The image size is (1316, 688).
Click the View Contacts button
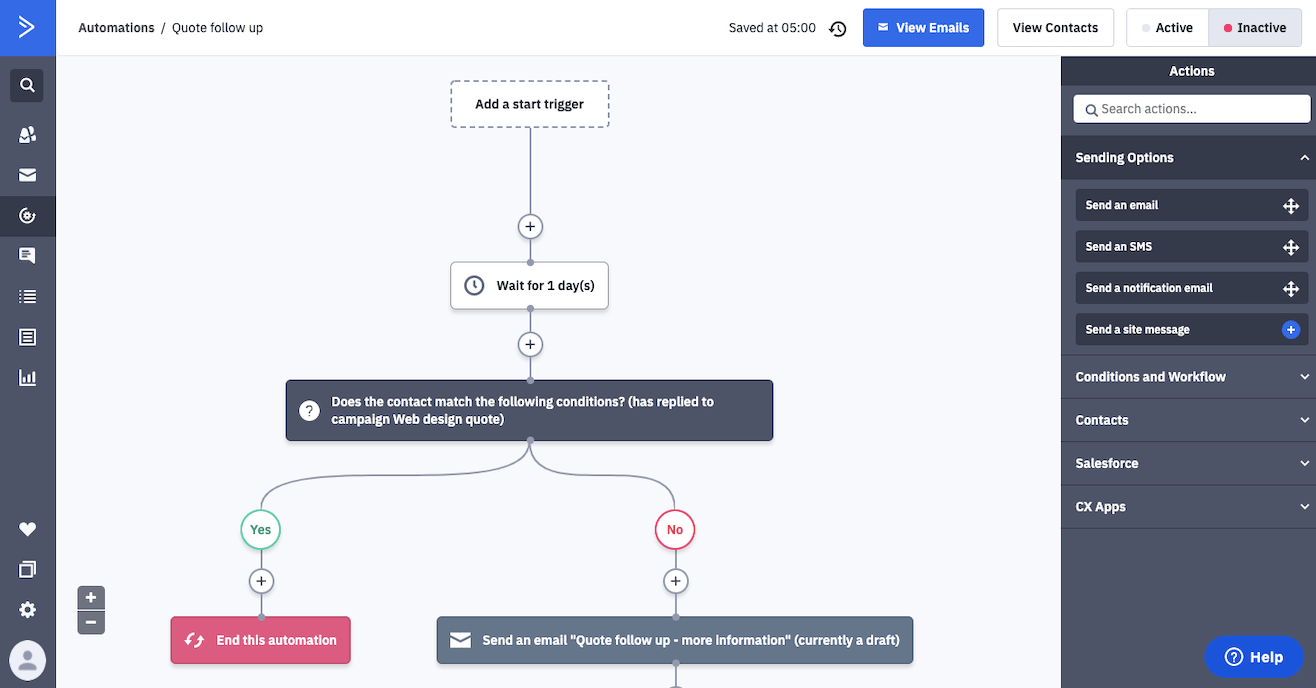point(1055,27)
